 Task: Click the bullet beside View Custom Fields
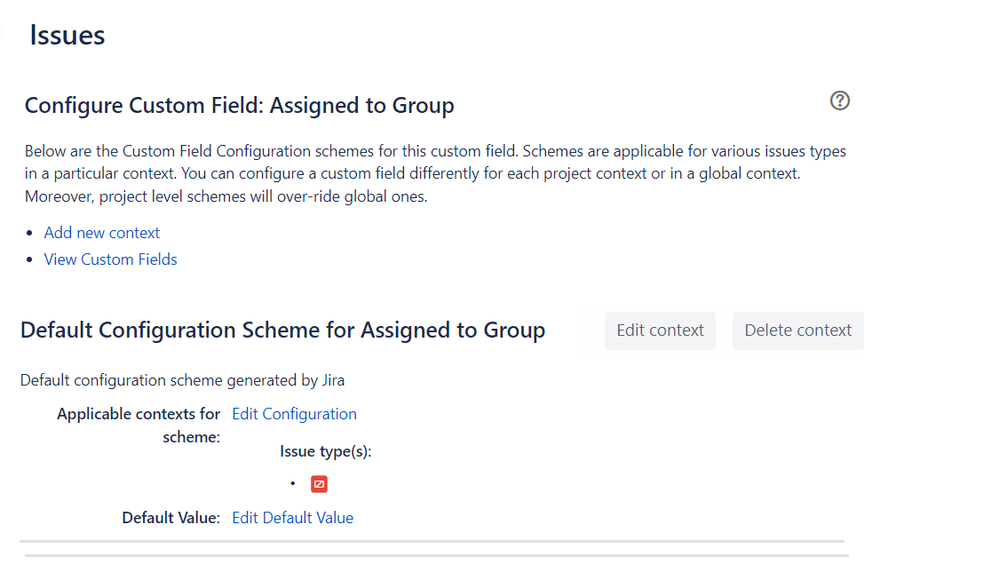click(29, 260)
